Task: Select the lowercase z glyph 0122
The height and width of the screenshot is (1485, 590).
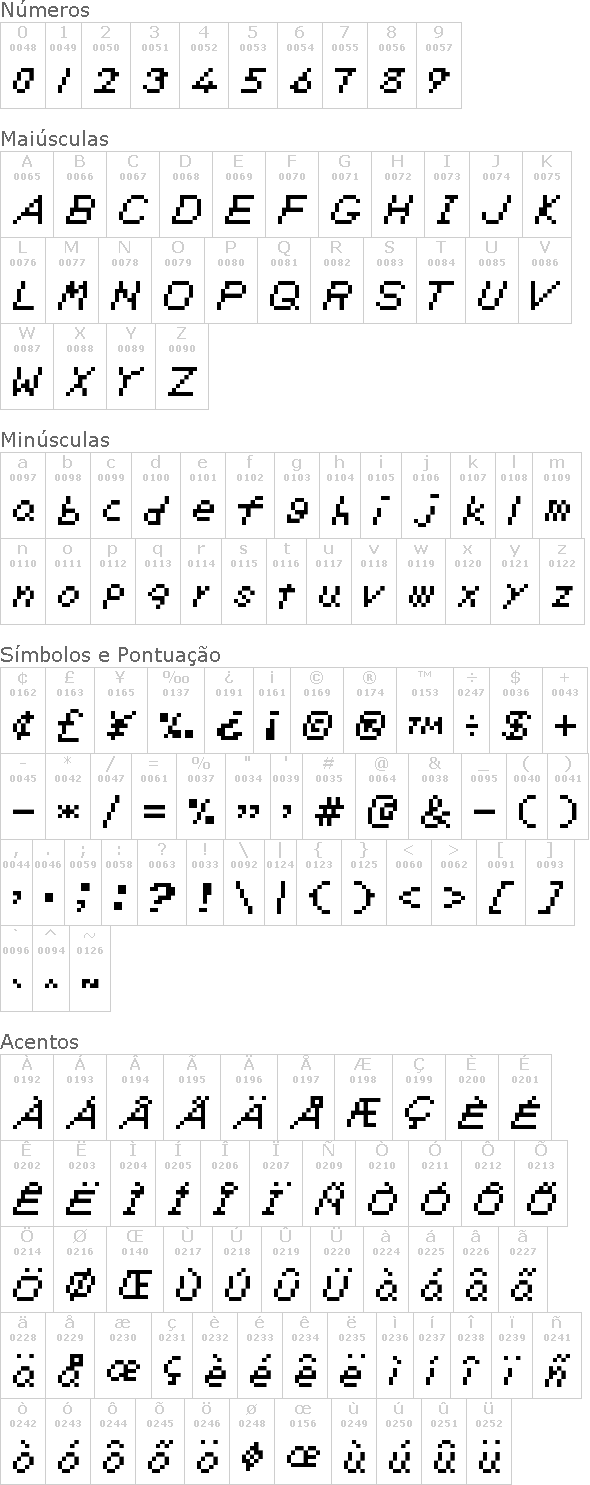Action: coord(562,581)
